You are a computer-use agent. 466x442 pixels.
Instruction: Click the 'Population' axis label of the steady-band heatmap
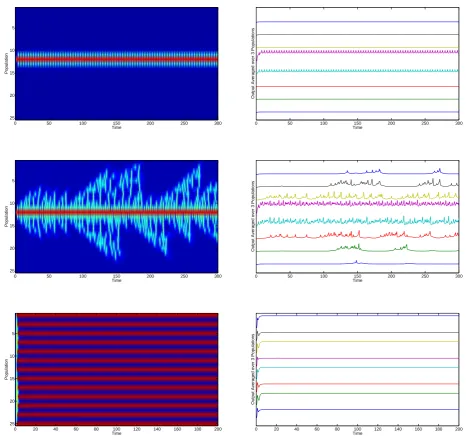(6, 63)
